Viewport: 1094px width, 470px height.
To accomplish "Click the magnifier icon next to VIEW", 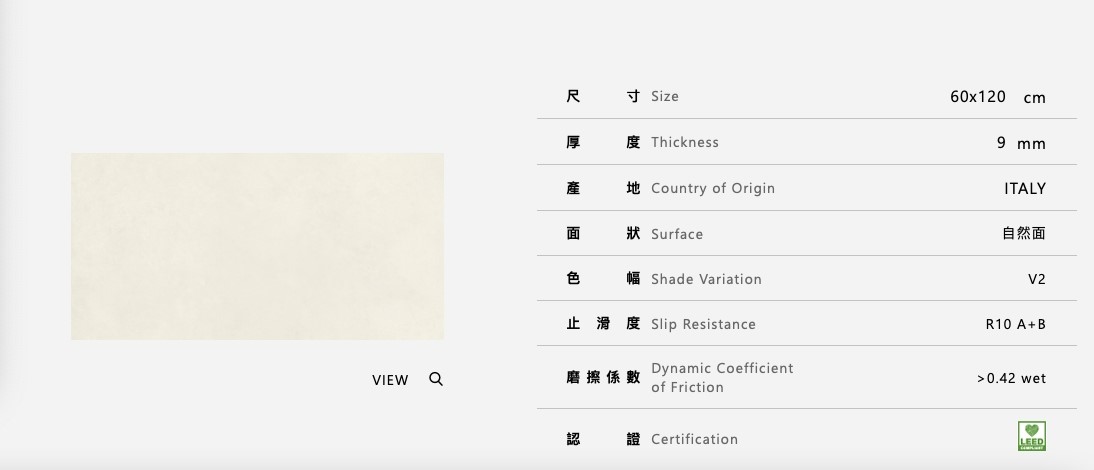I will (x=436, y=379).
